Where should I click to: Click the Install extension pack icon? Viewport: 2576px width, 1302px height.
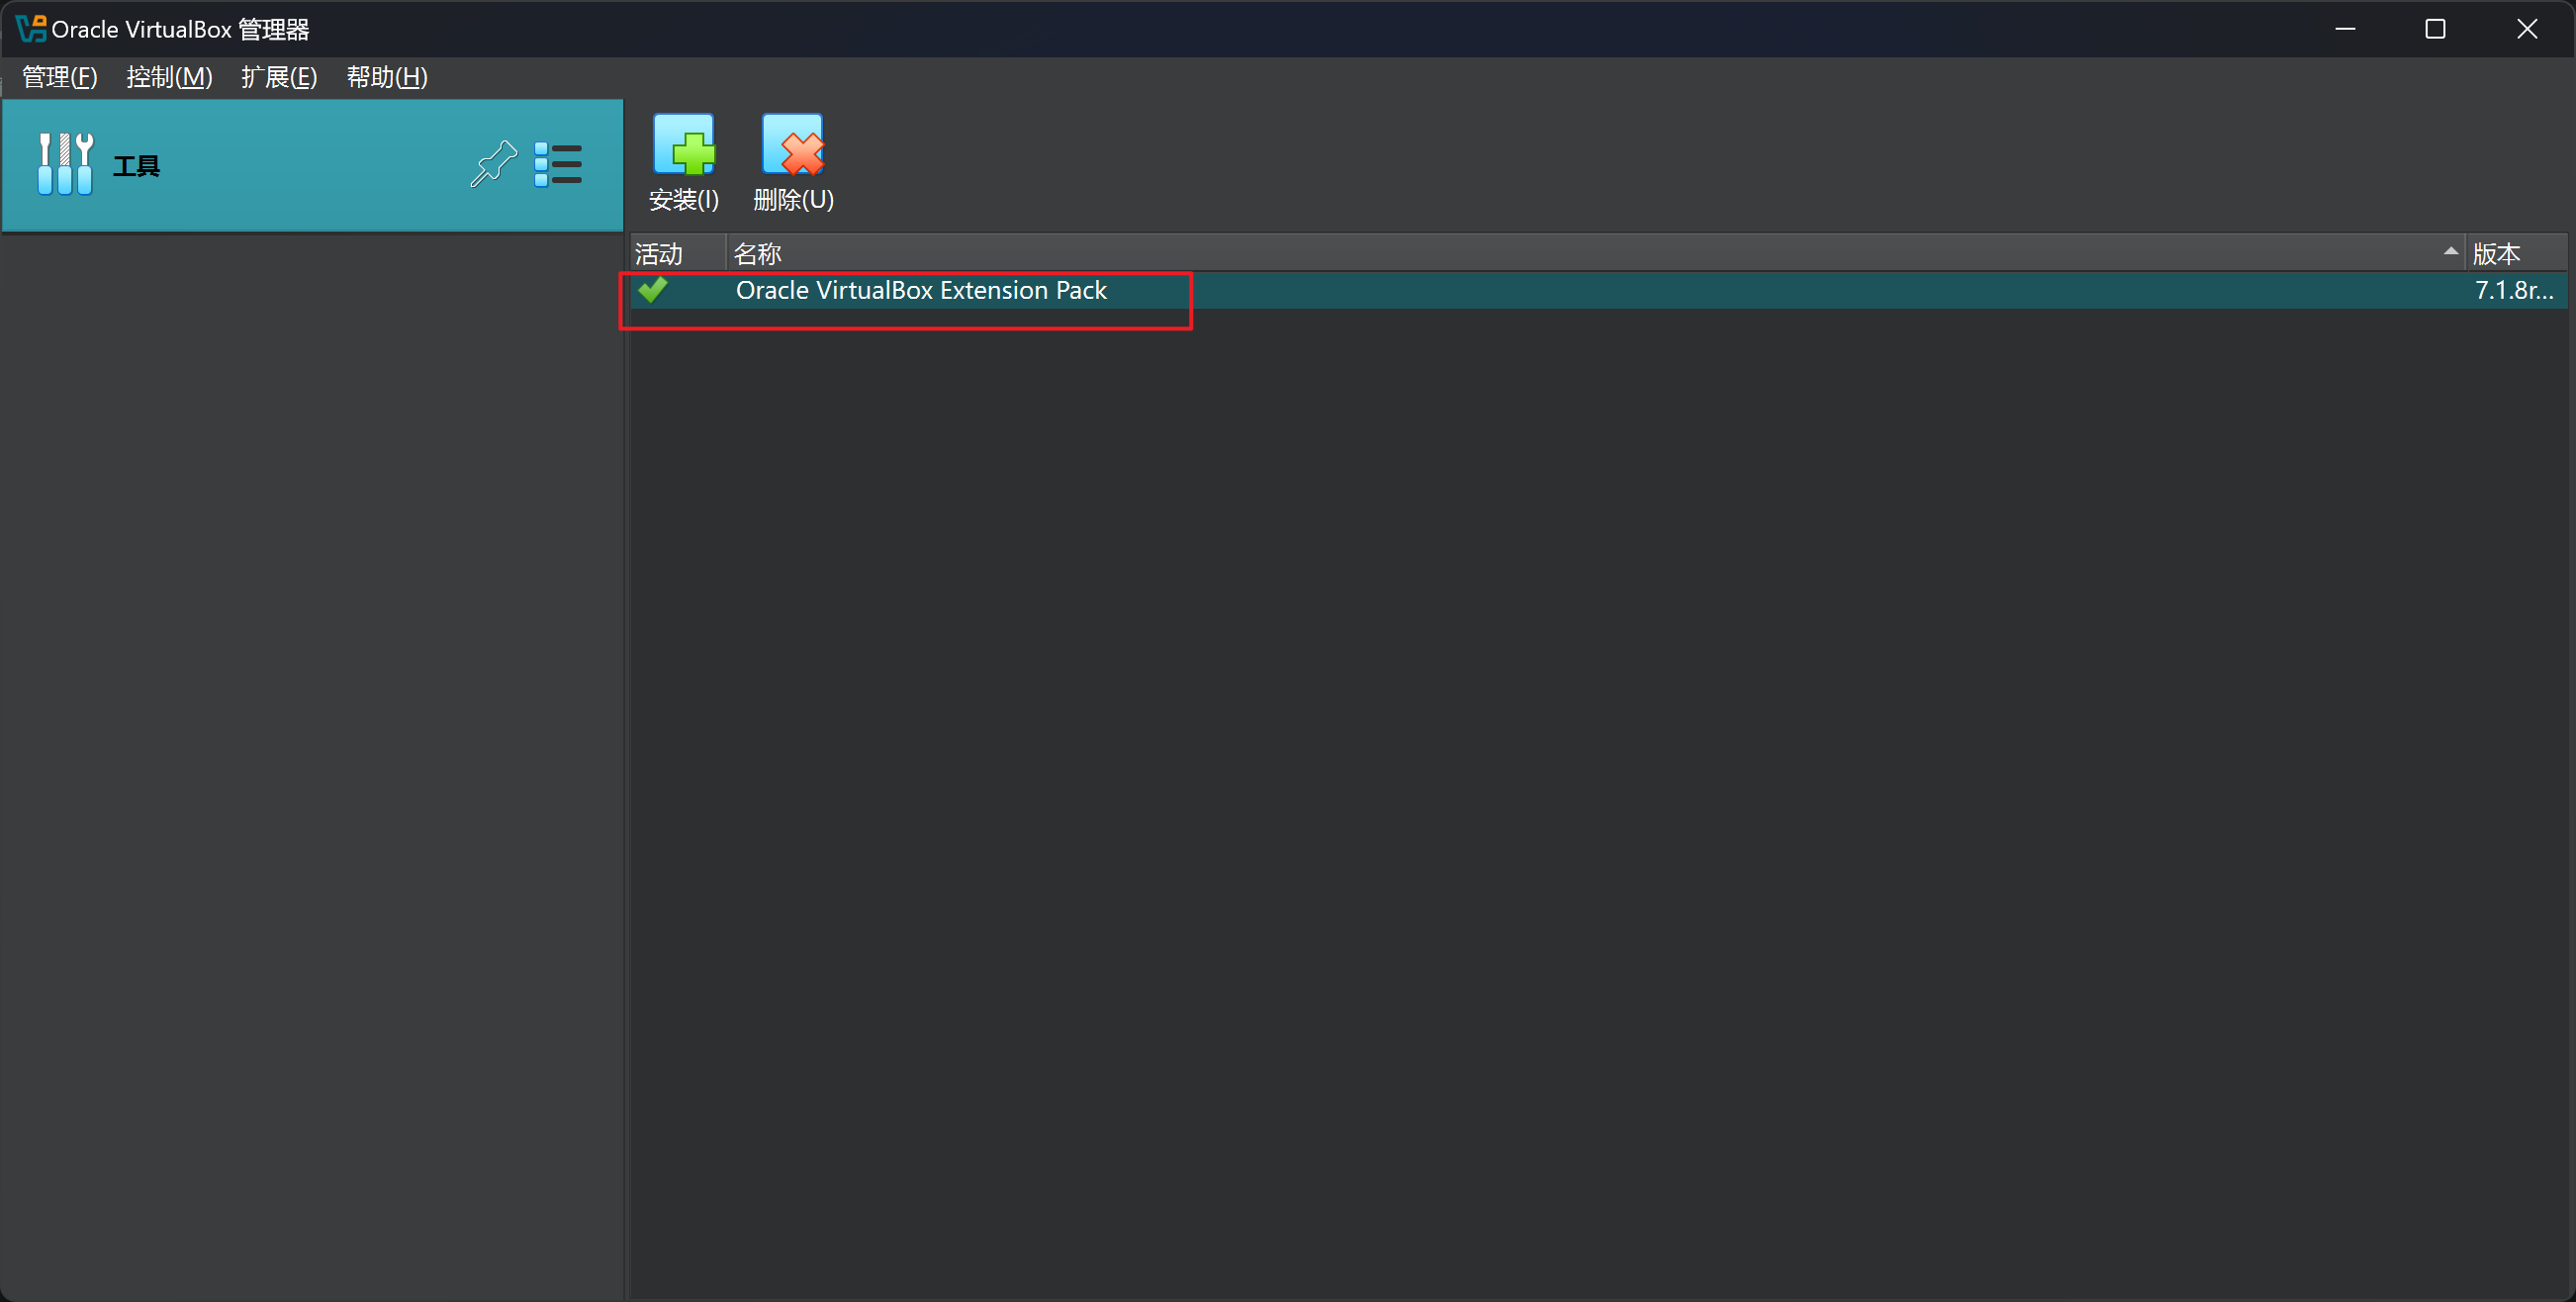pyautogui.click(x=683, y=145)
